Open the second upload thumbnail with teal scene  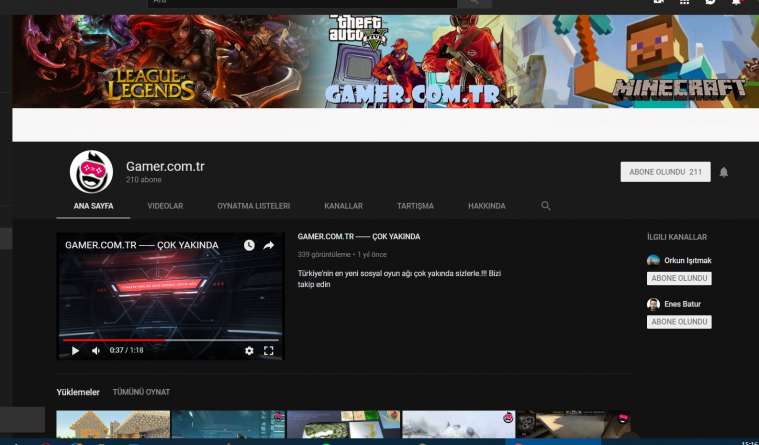pos(228,424)
